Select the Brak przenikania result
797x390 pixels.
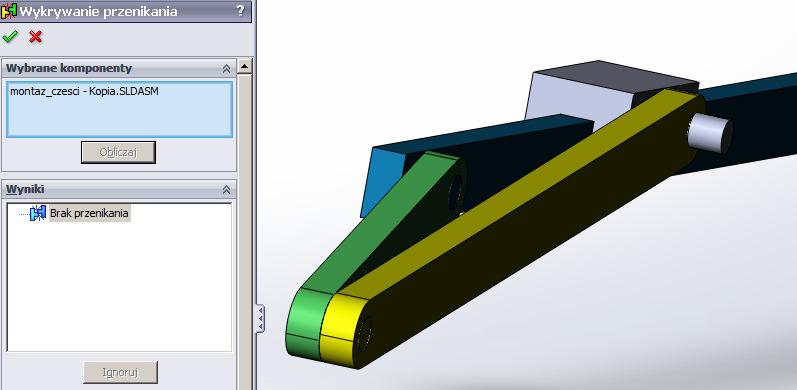[x=89, y=213]
